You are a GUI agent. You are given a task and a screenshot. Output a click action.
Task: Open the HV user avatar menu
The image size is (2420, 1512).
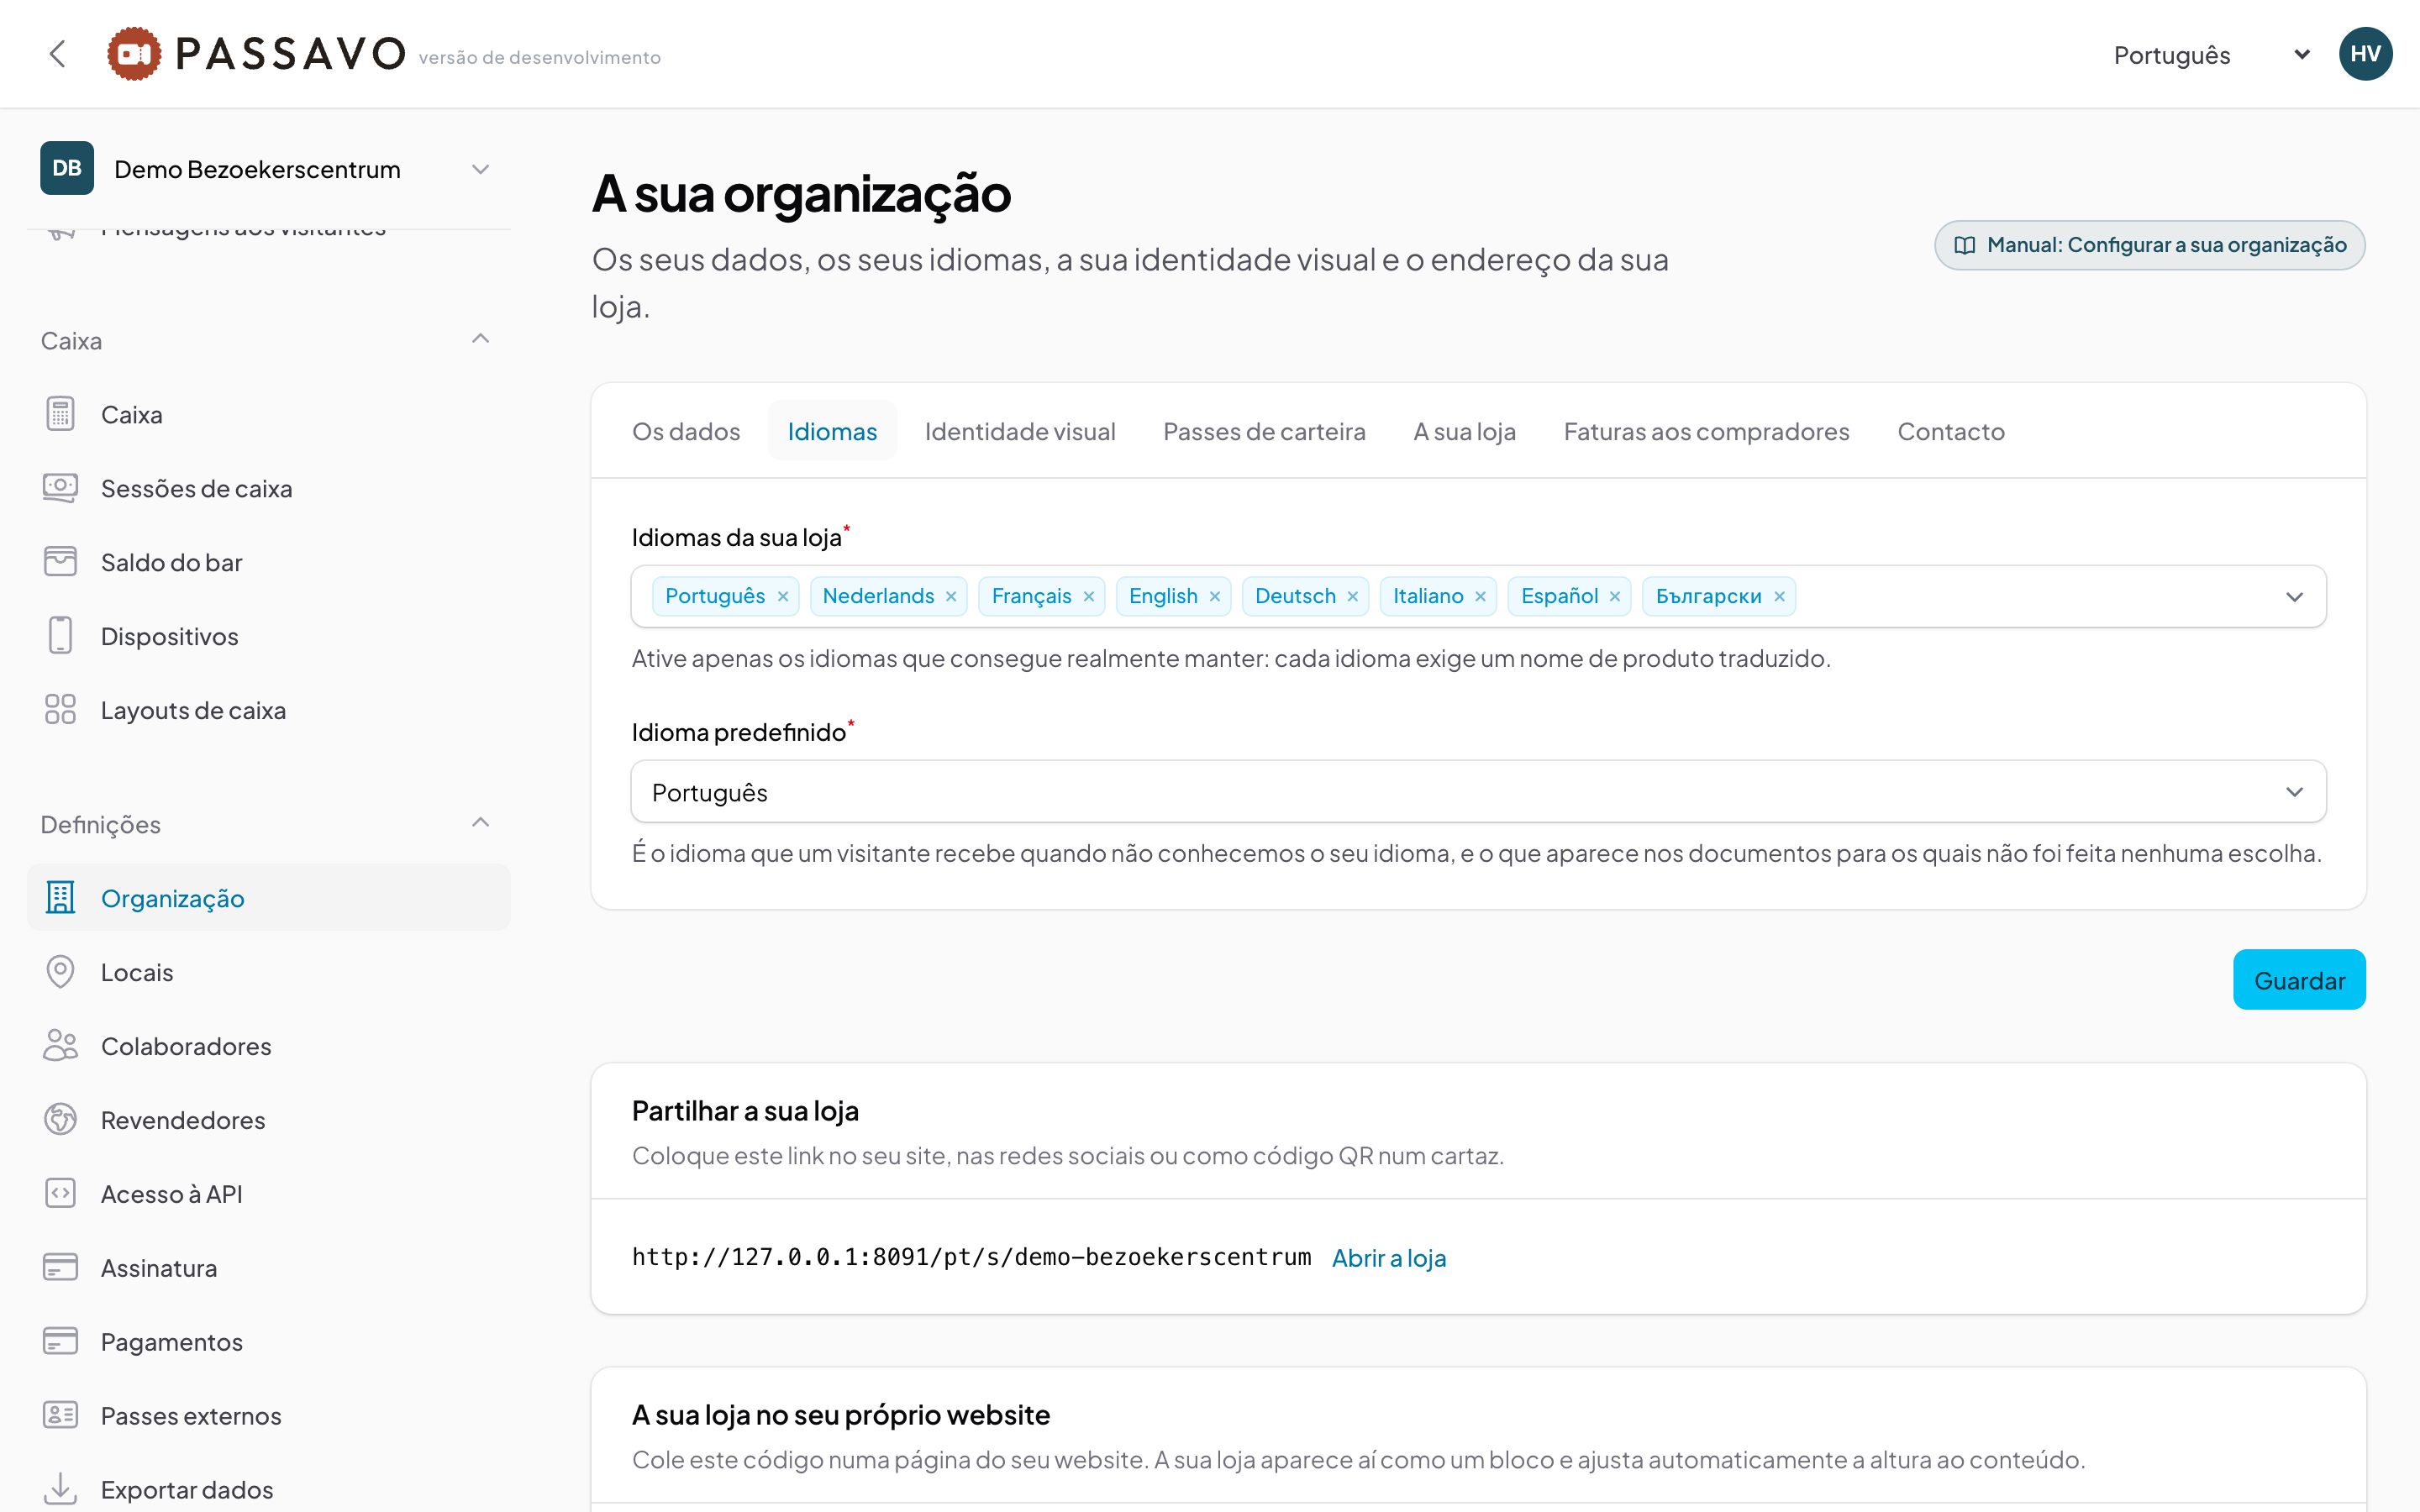pos(2365,54)
